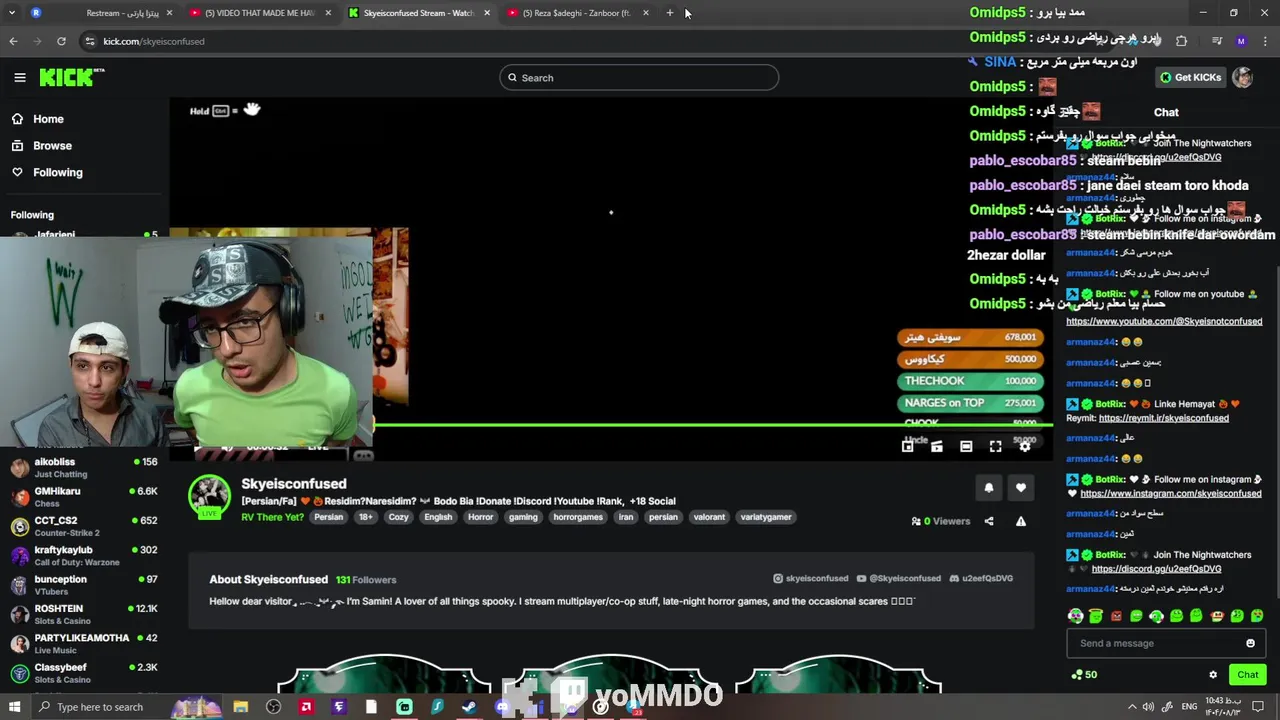Insert the last quick emote in chat
This screenshot has height=720, width=1280.
[x=1257, y=616]
